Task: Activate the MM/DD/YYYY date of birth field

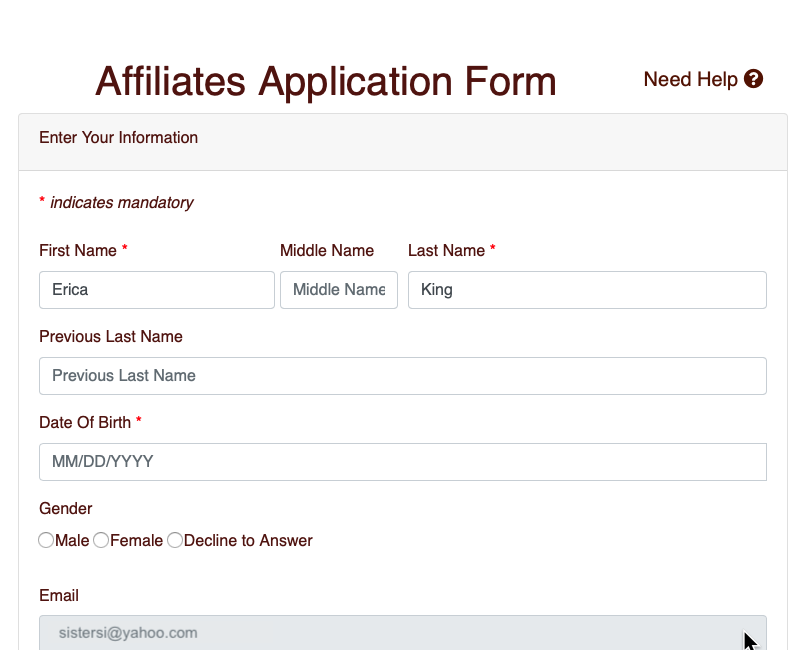Action: click(x=402, y=462)
